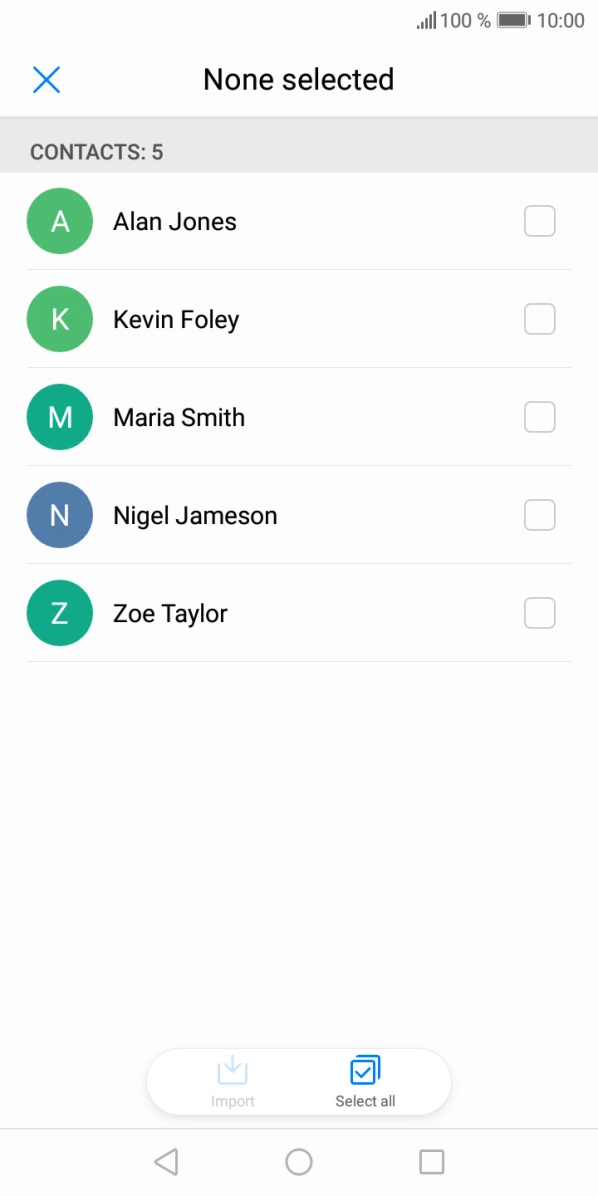Viewport: 598px width, 1196px height.
Task: Enable the checkbox for Zoe Taylor
Action: [539, 612]
